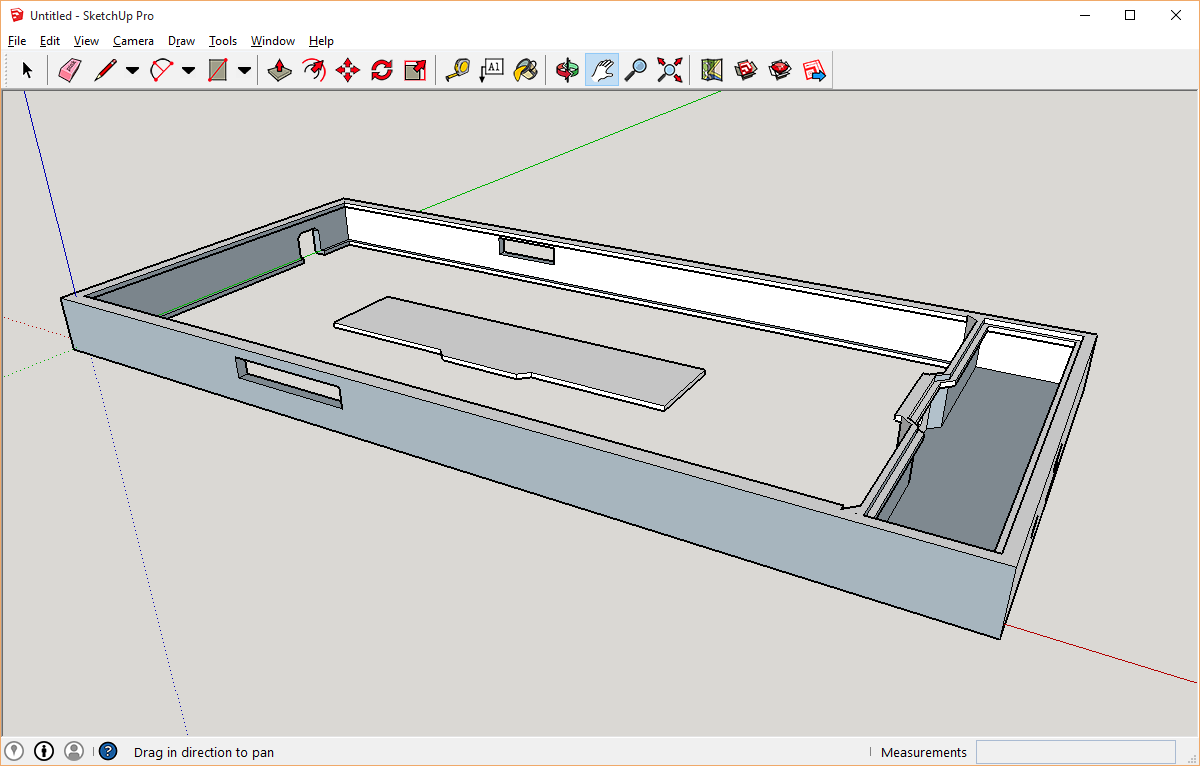This screenshot has height=766, width=1200.
Task: Select the Rectangle shape tool
Action: coord(217,70)
